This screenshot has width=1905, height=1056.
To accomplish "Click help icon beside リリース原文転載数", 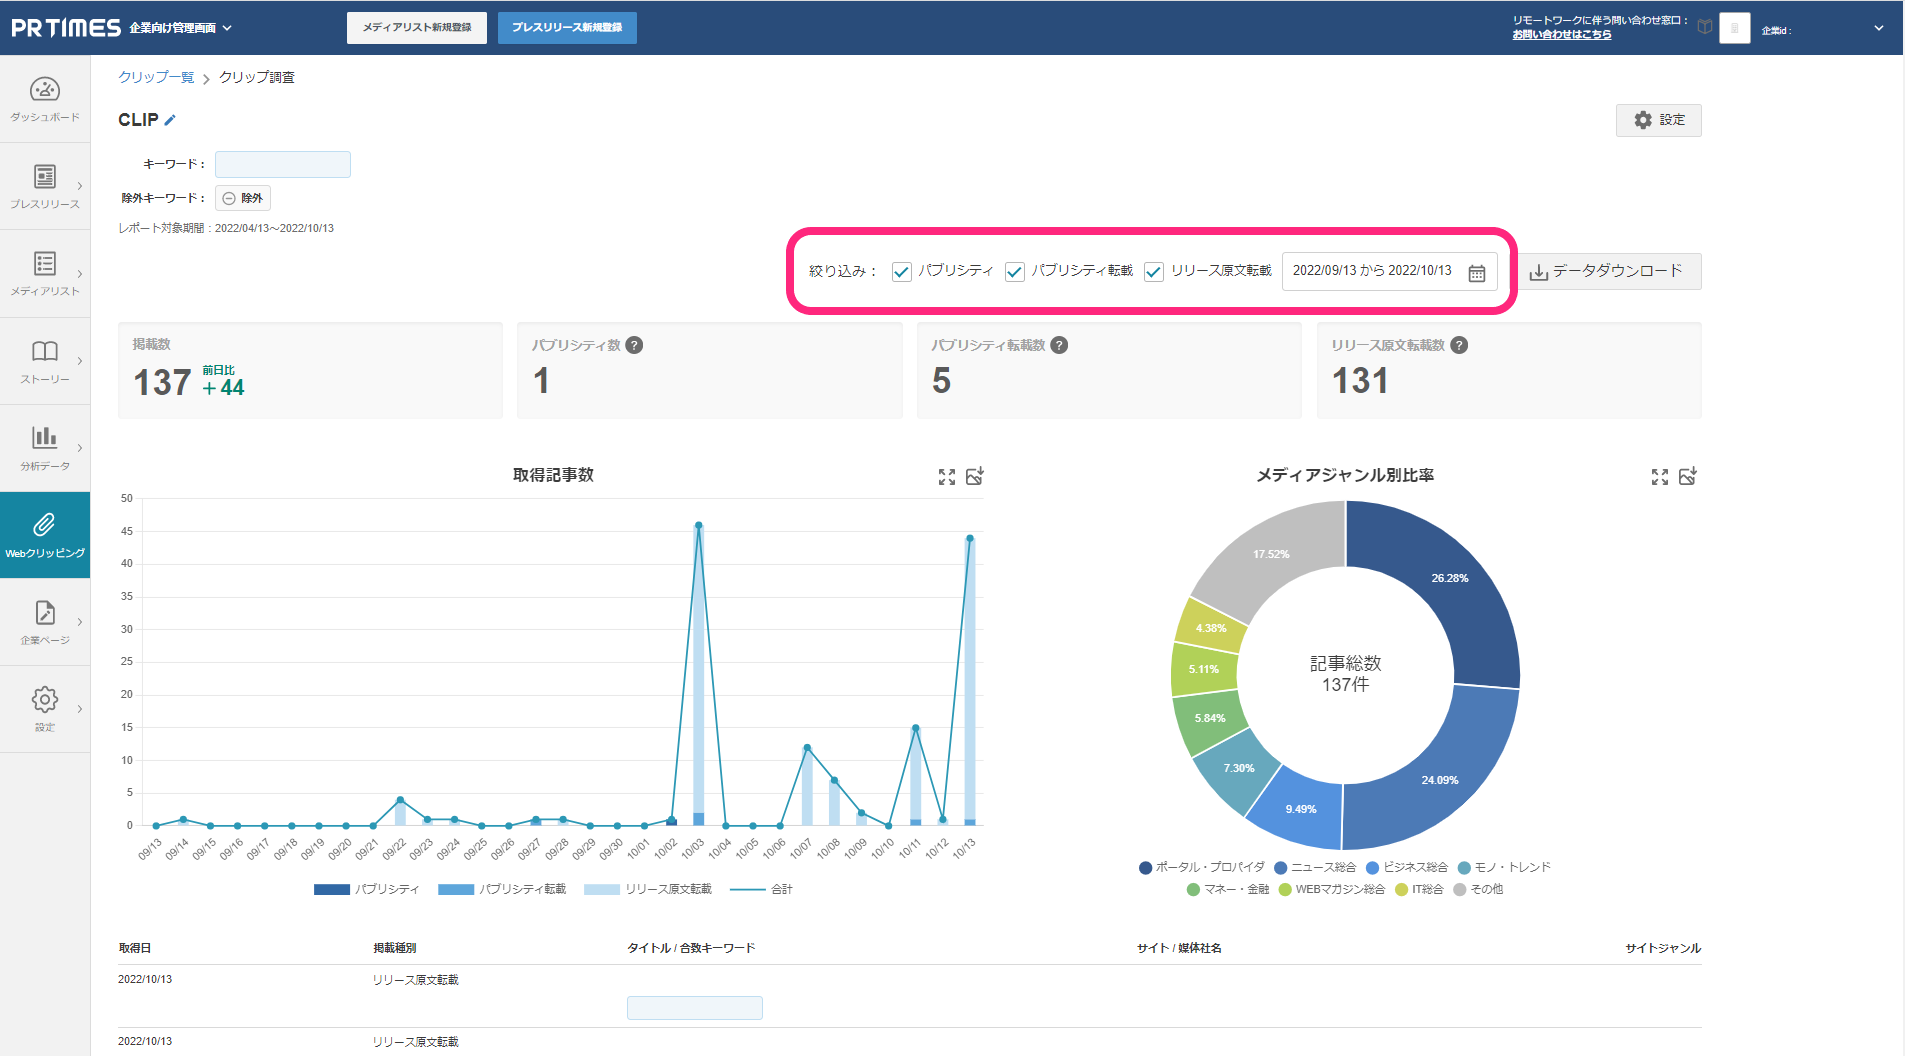I will pos(1459,345).
